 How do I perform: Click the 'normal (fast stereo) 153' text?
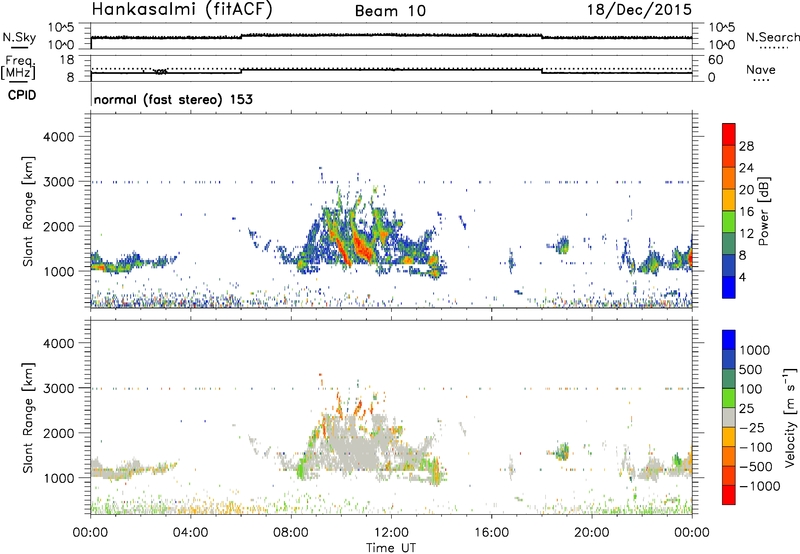pos(173,99)
